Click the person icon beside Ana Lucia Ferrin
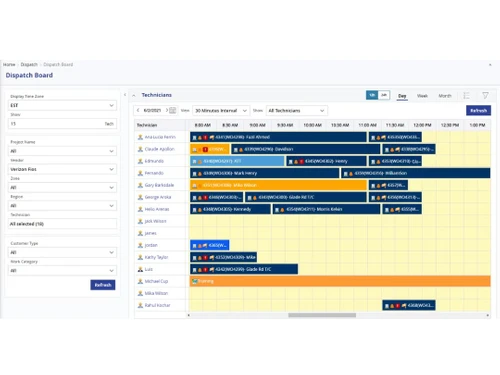500x375 pixels. tap(140, 137)
